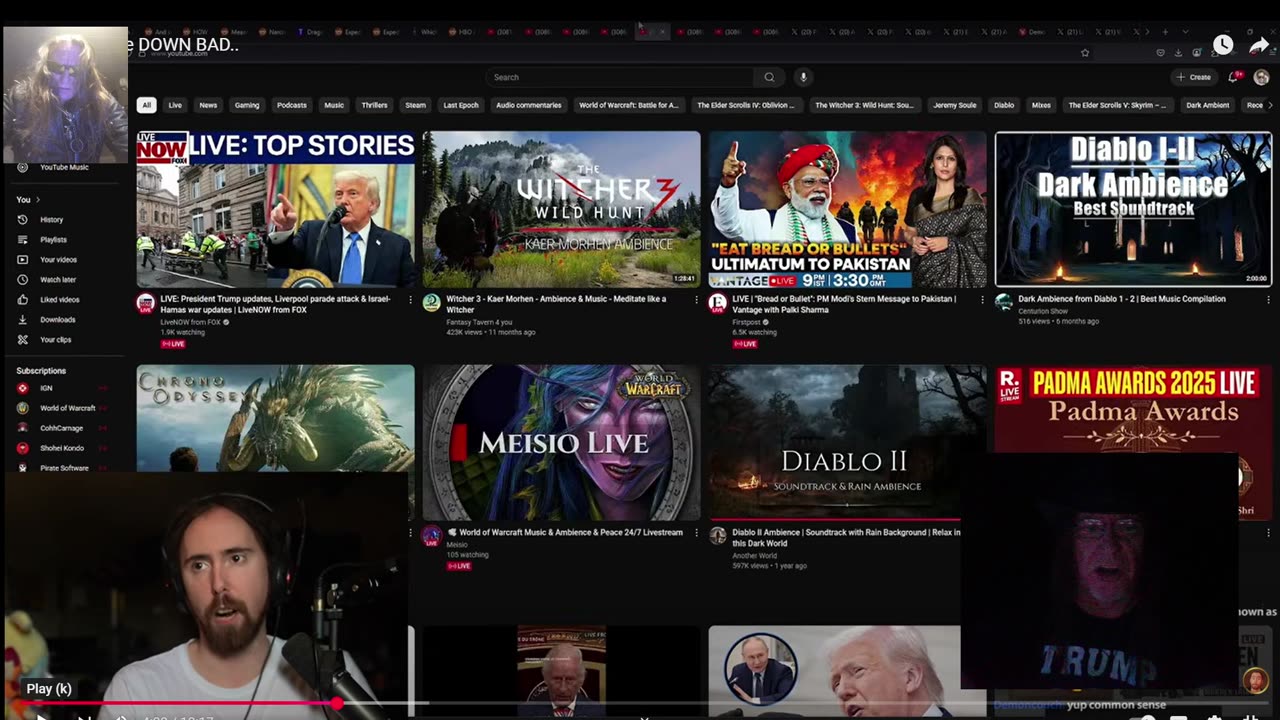This screenshot has width=1280, height=720.
Task: Open Playlists in the sidebar
Action: point(53,240)
